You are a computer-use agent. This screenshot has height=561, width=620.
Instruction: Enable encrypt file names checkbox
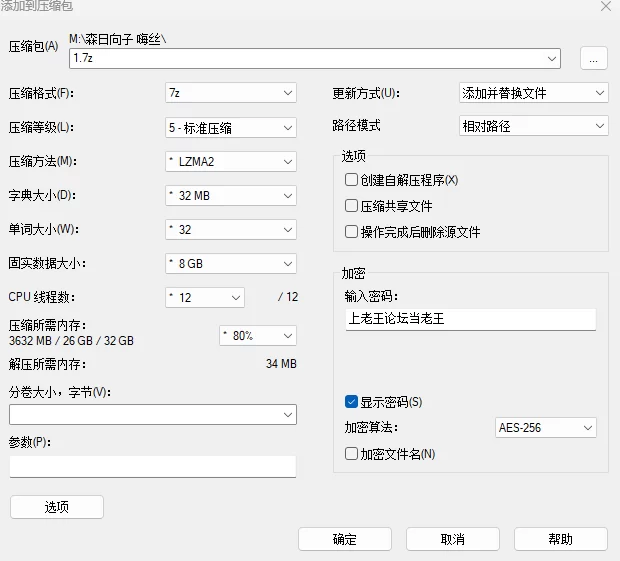[x=351, y=454]
